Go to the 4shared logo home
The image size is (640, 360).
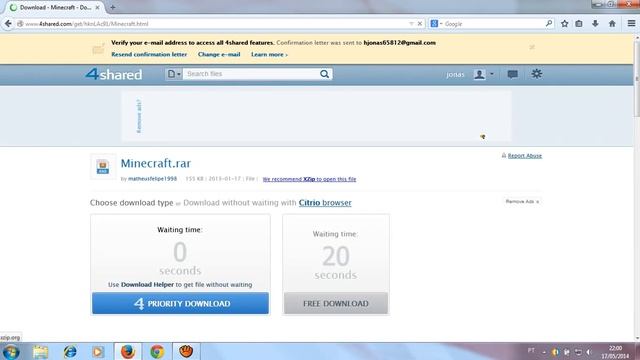pos(114,74)
